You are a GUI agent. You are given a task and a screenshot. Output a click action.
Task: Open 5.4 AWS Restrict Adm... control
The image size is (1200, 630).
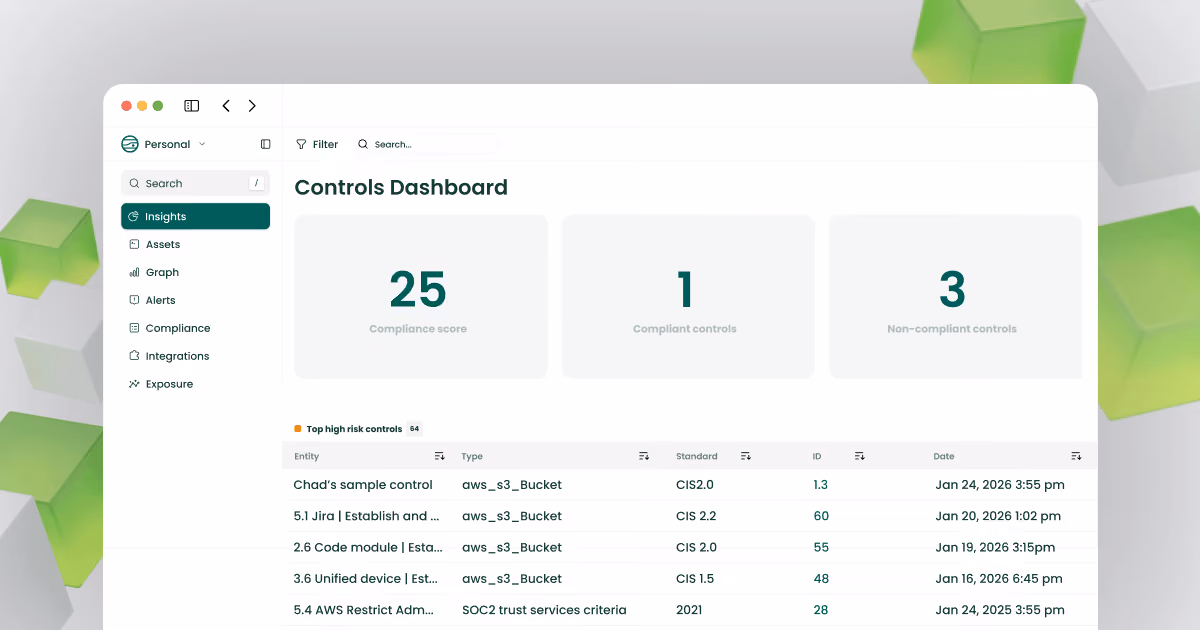pyautogui.click(x=366, y=609)
